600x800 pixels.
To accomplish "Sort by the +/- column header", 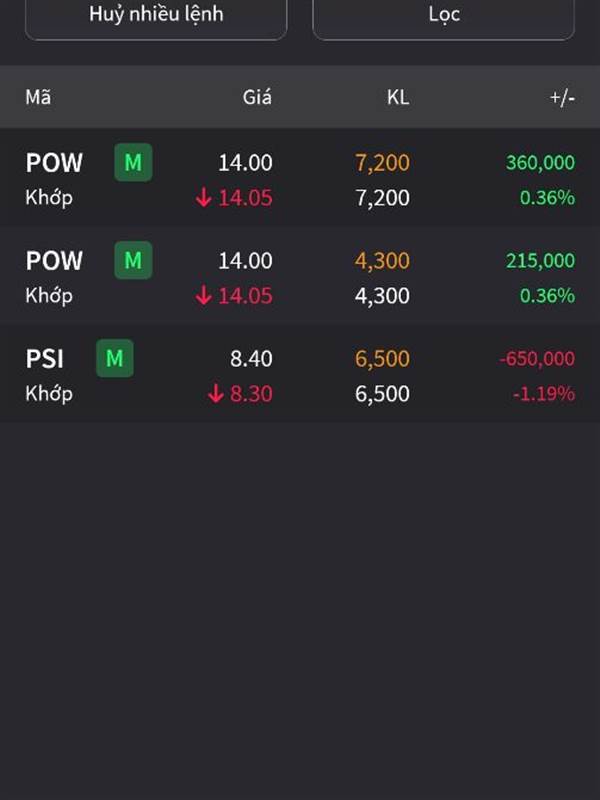I will click(562, 97).
